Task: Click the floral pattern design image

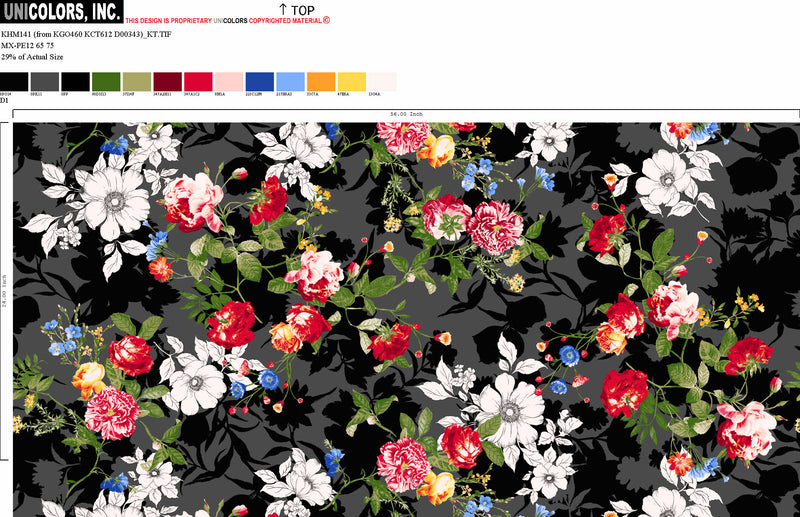Action: 406,319
